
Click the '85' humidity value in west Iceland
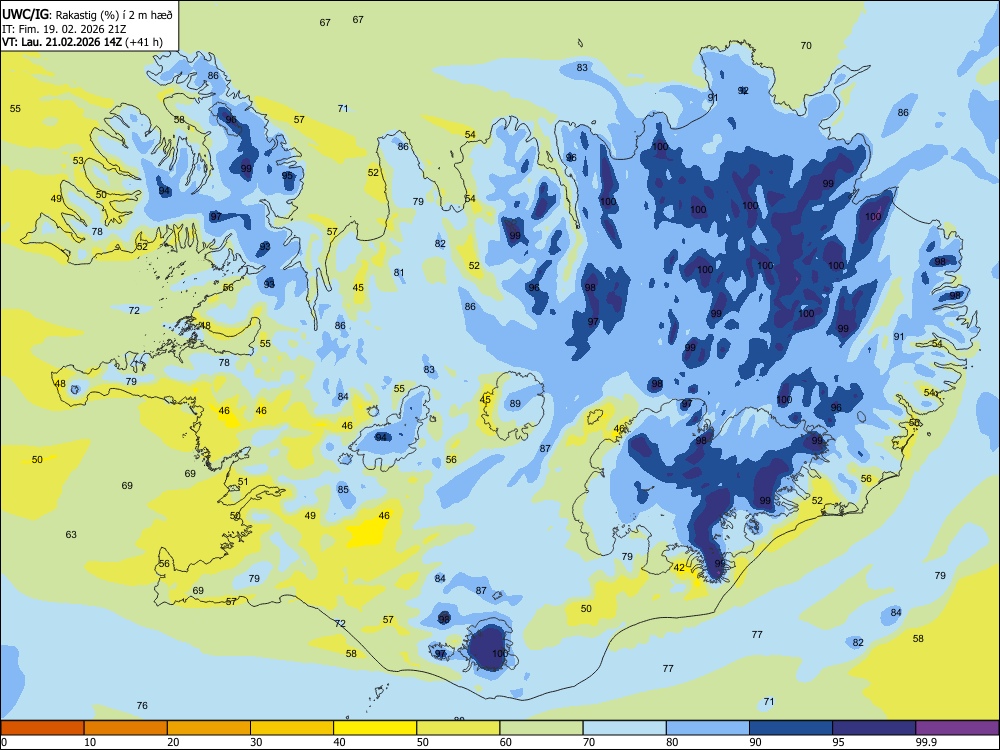pyautogui.click(x=343, y=490)
